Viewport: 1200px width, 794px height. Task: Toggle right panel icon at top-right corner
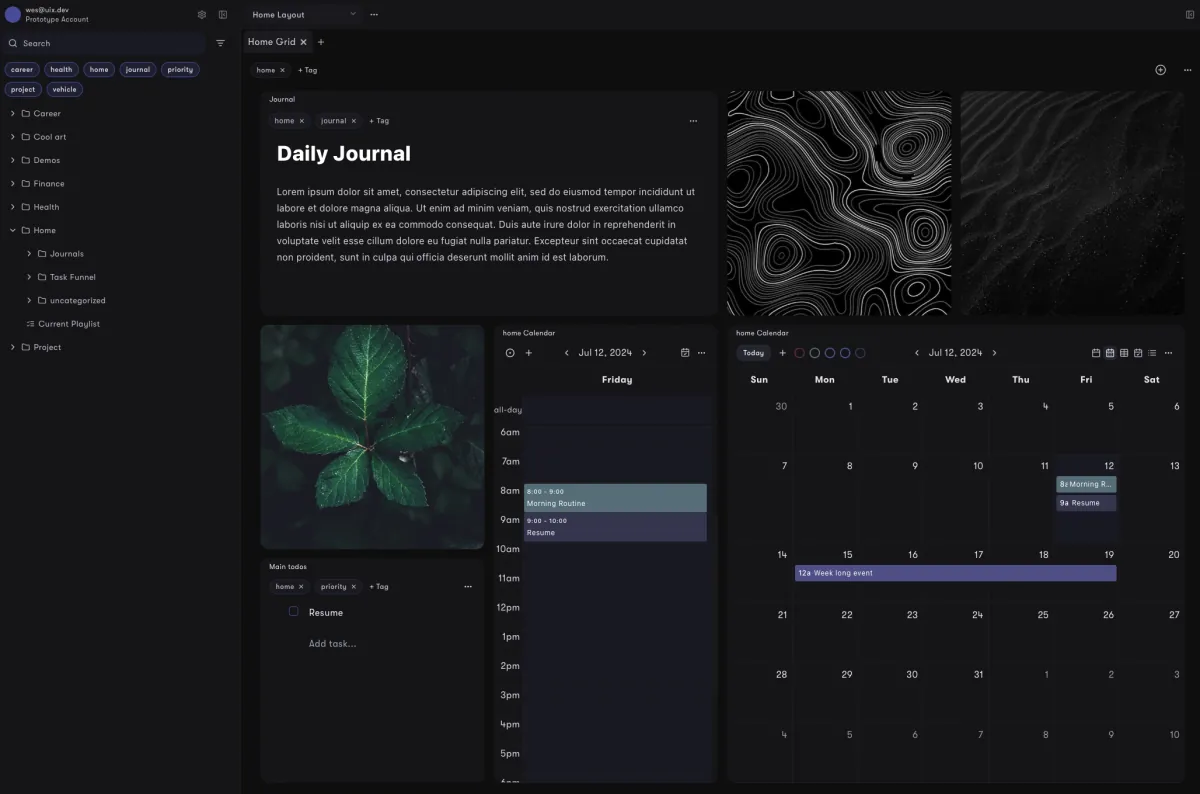pos(1190,15)
